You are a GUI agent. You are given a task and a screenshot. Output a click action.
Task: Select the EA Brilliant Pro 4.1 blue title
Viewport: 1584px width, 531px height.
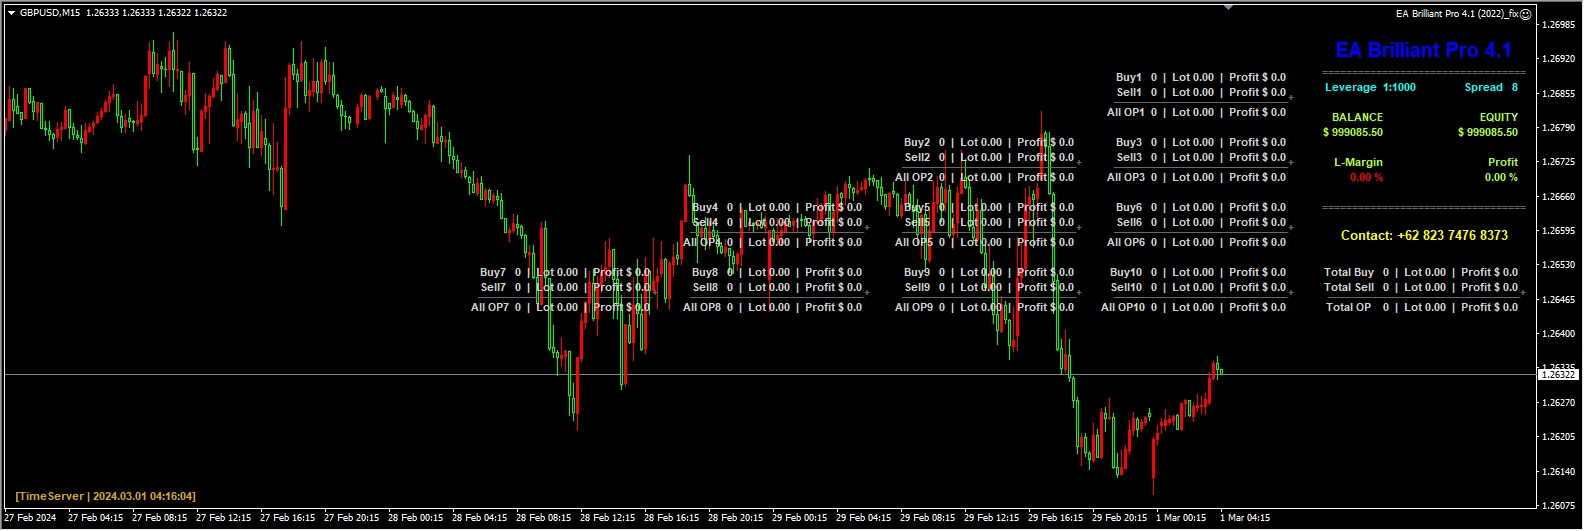click(1423, 50)
